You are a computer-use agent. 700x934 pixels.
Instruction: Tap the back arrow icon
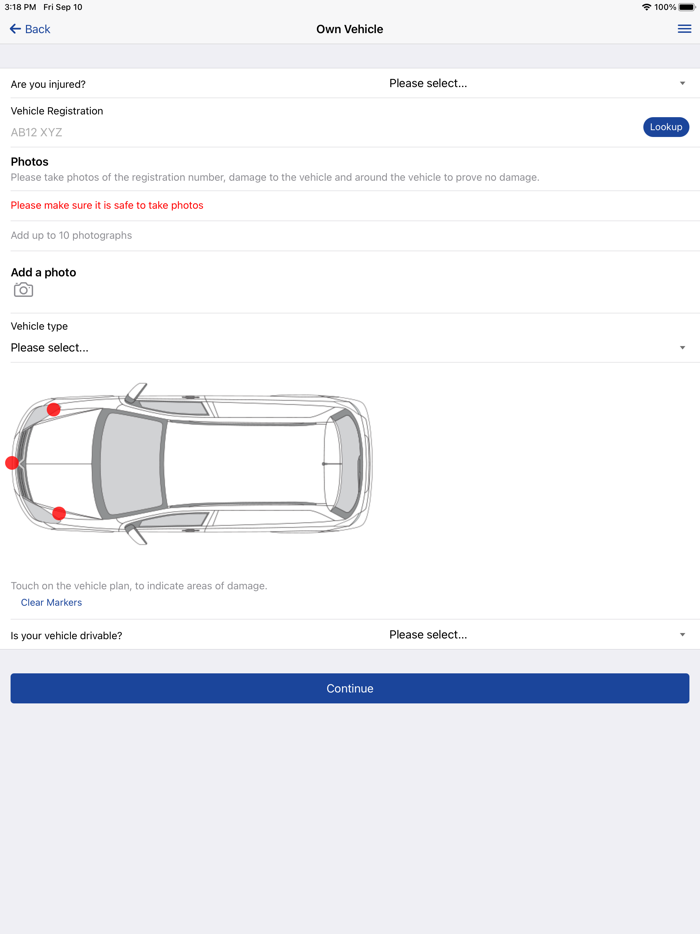click(15, 29)
